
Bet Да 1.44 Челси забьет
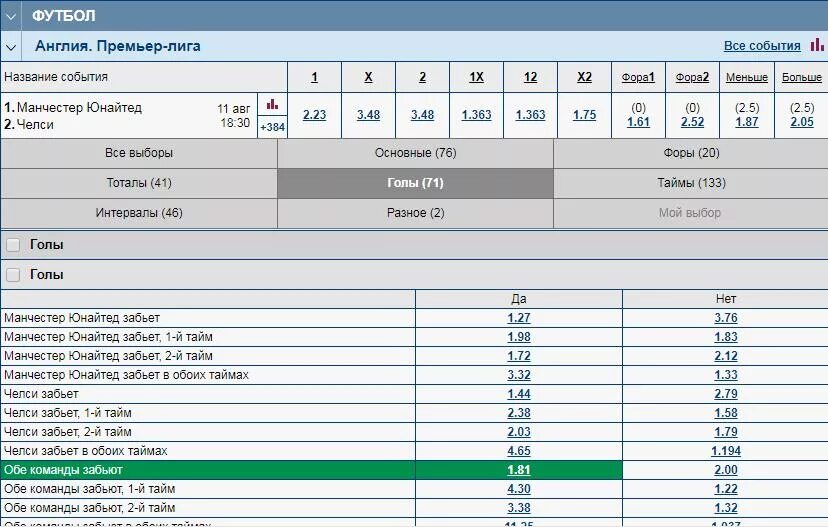[519, 394]
